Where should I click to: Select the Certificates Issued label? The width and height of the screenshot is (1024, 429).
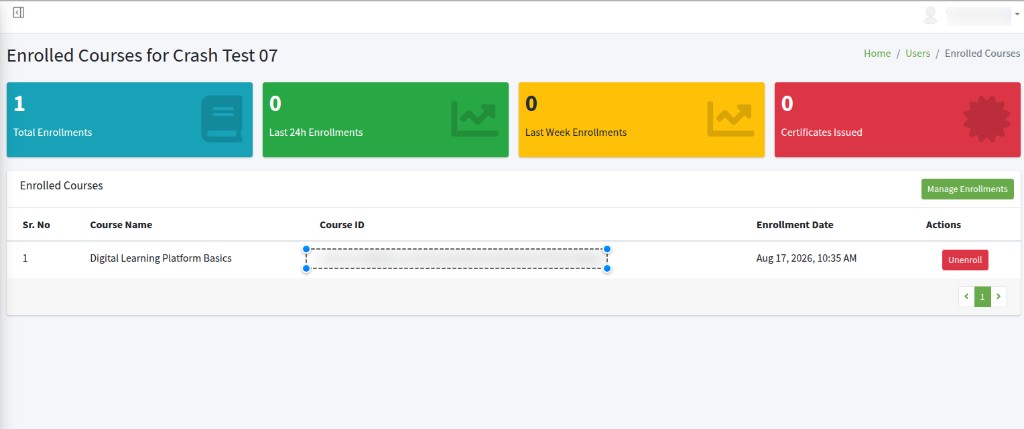[x=822, y=132]
